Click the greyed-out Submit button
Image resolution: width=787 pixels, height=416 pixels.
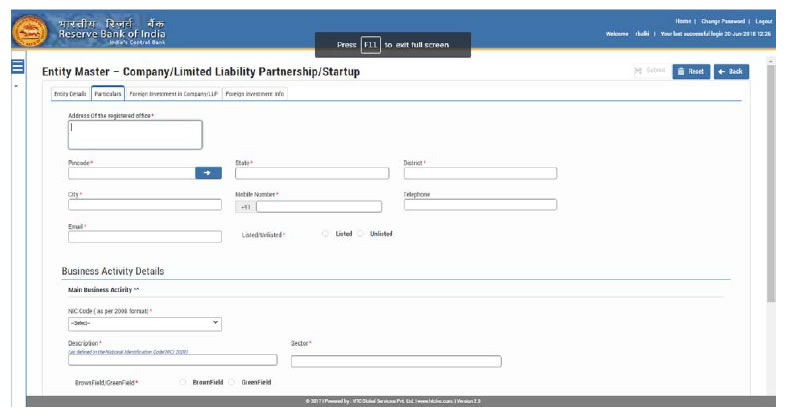click(650, 72)
